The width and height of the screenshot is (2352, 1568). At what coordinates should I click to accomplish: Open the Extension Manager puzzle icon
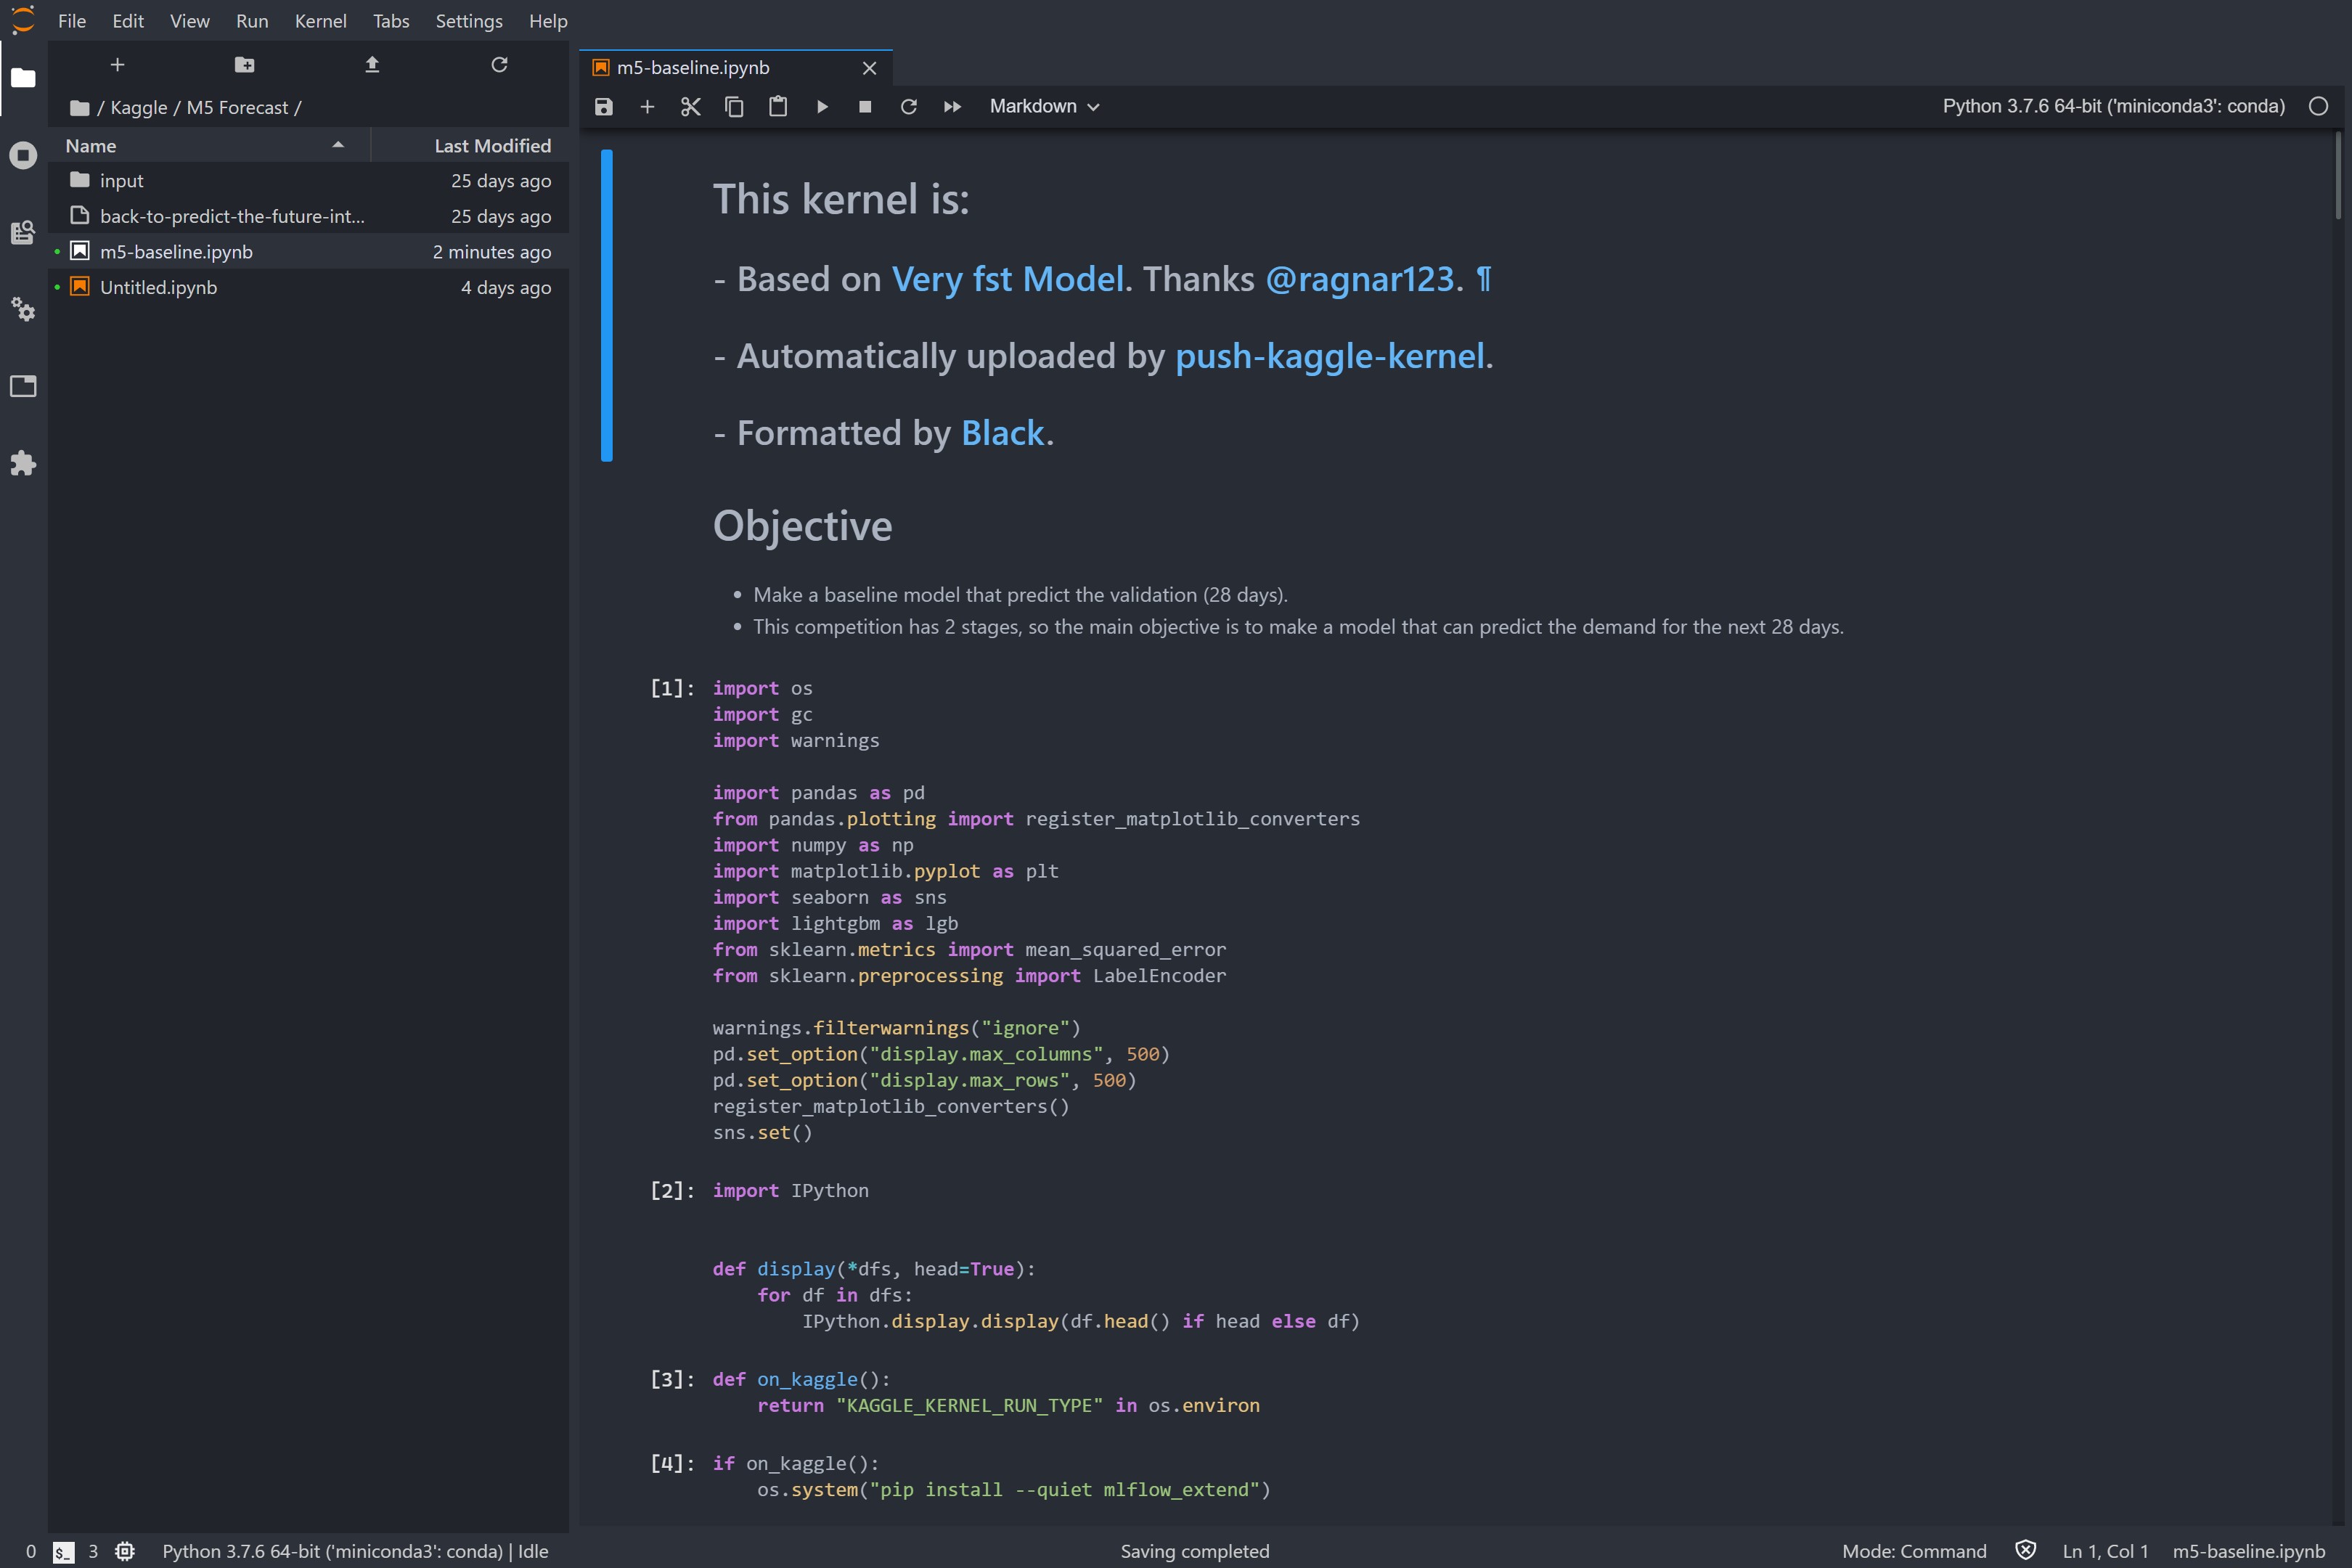click(x=23, y=463)
